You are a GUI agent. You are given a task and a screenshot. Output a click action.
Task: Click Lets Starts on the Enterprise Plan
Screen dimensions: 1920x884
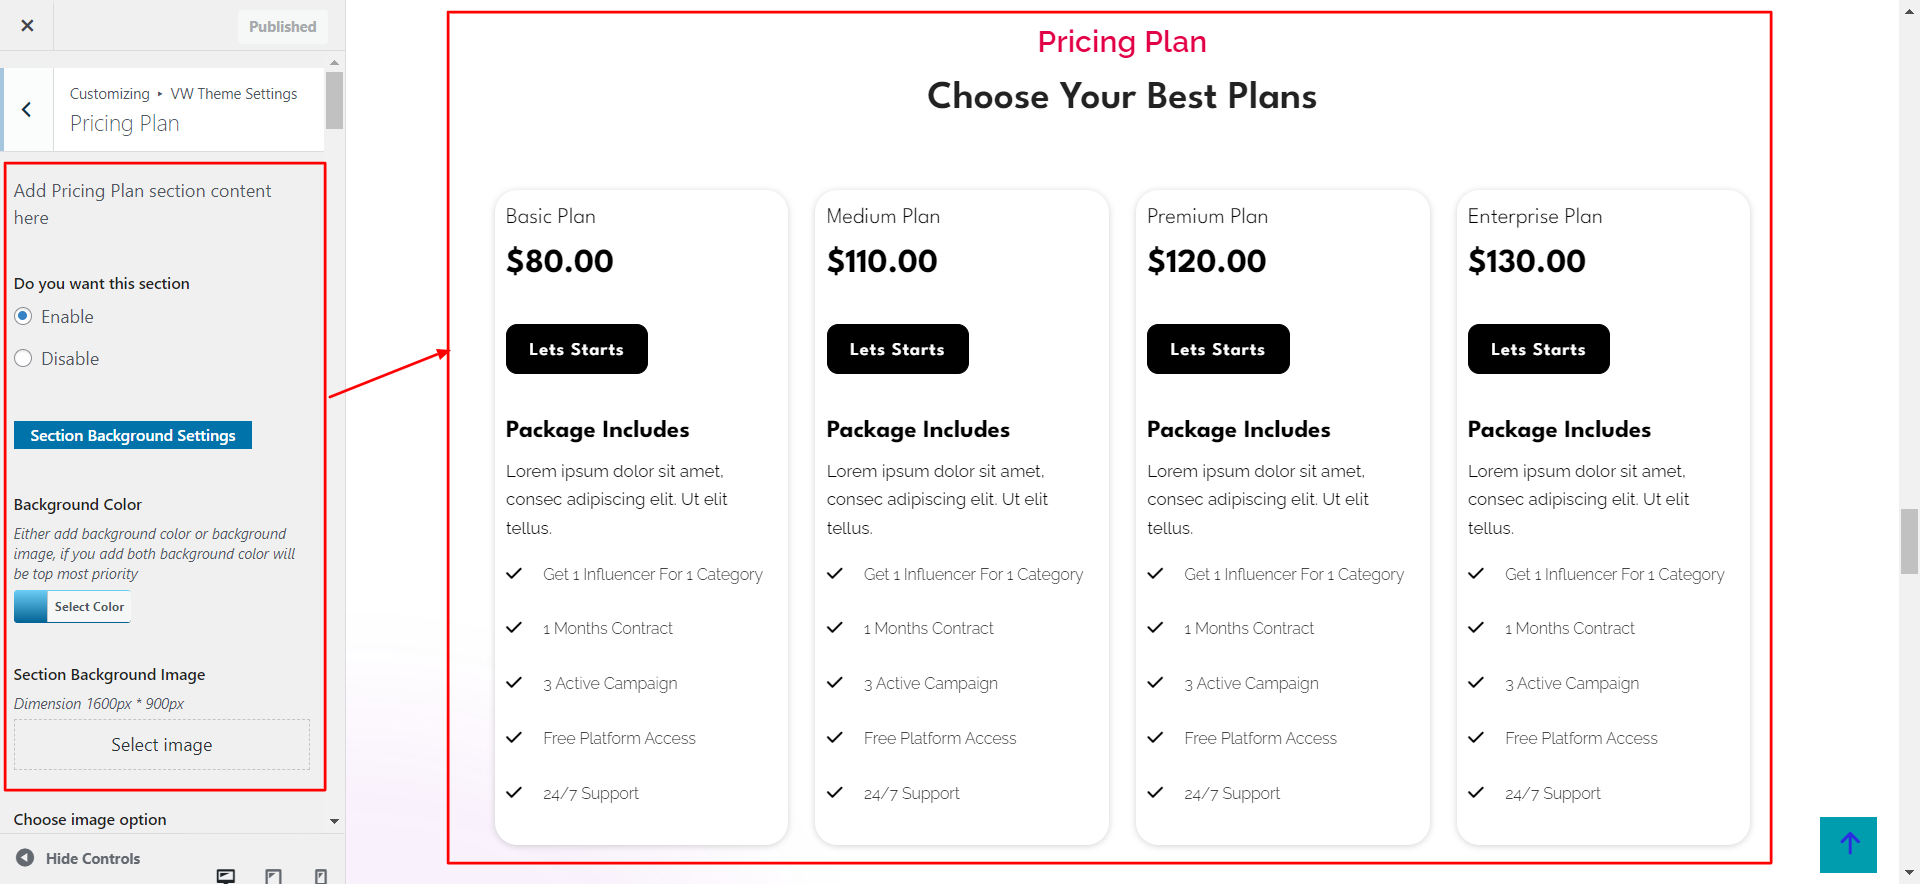tap(1538, 349)
